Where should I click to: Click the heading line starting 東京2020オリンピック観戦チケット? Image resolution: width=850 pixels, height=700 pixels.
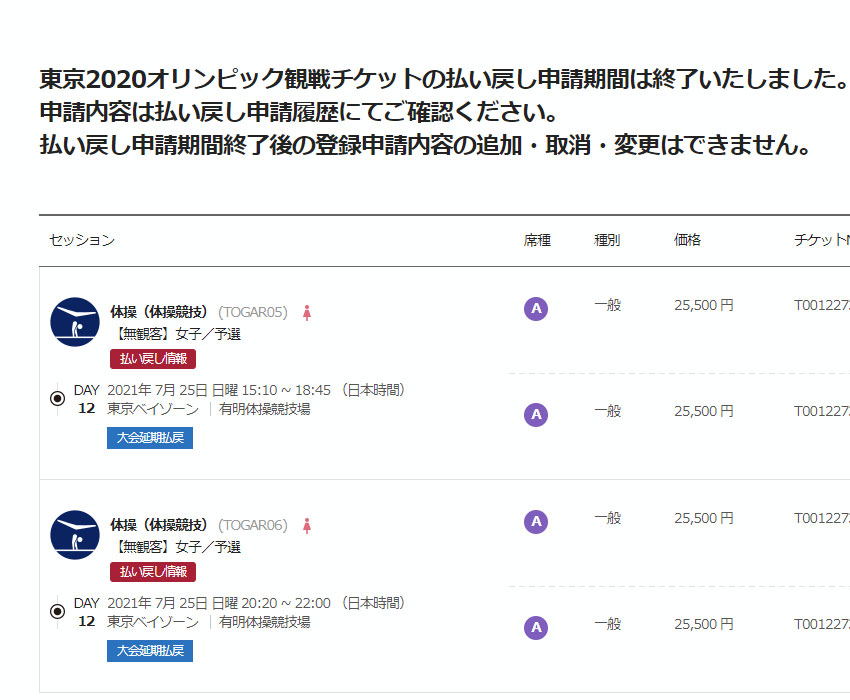[x=443, y=79]
